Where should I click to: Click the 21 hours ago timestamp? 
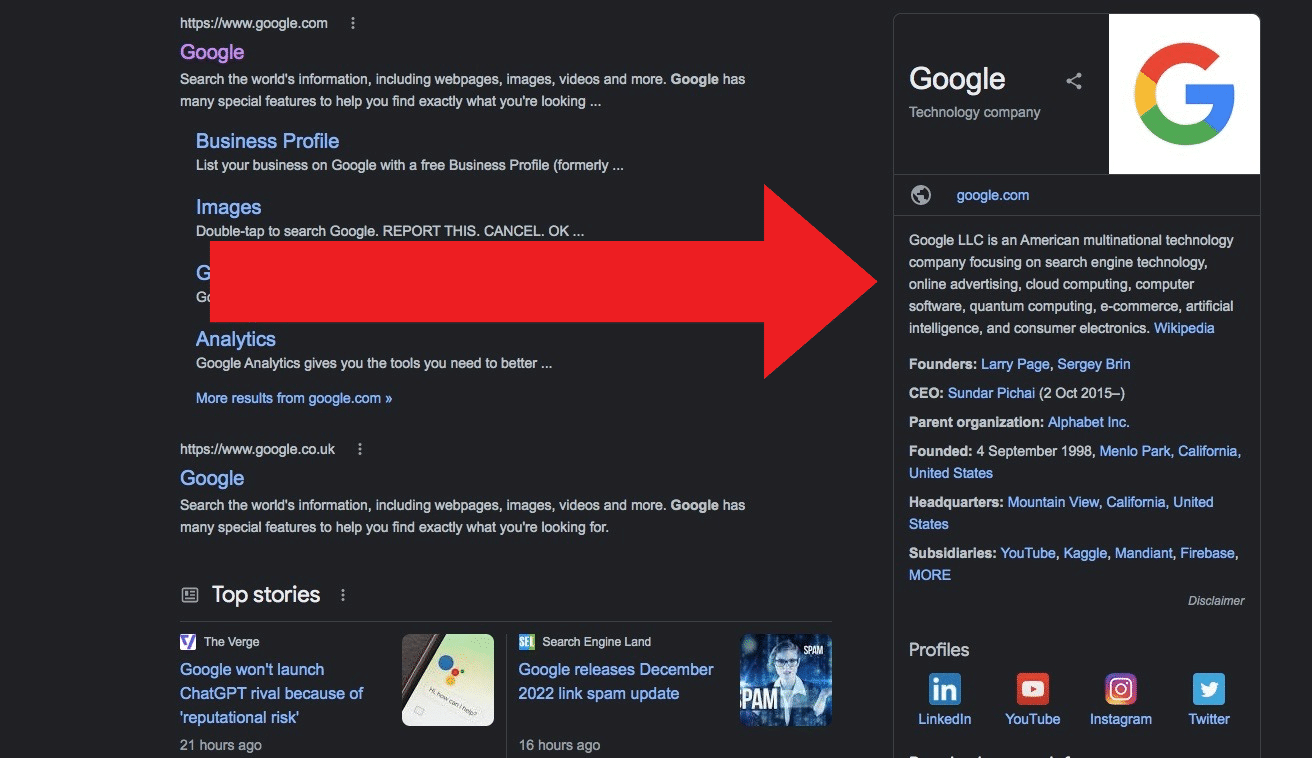click(221, 745)
